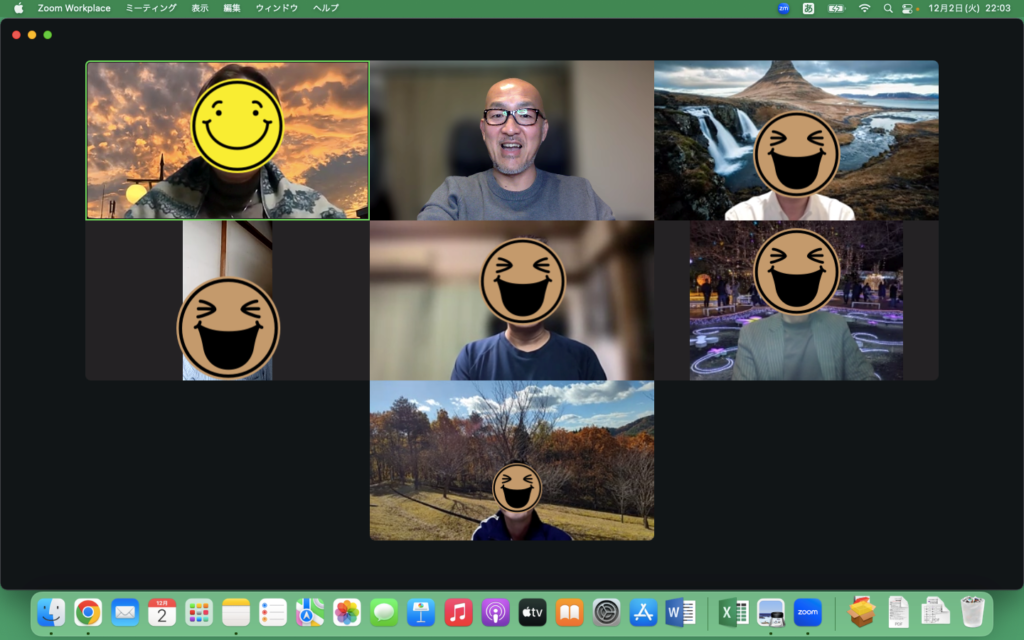1024x640 pixels.
Task: Open the Photos app from the Dock
Action: [347, 612]
